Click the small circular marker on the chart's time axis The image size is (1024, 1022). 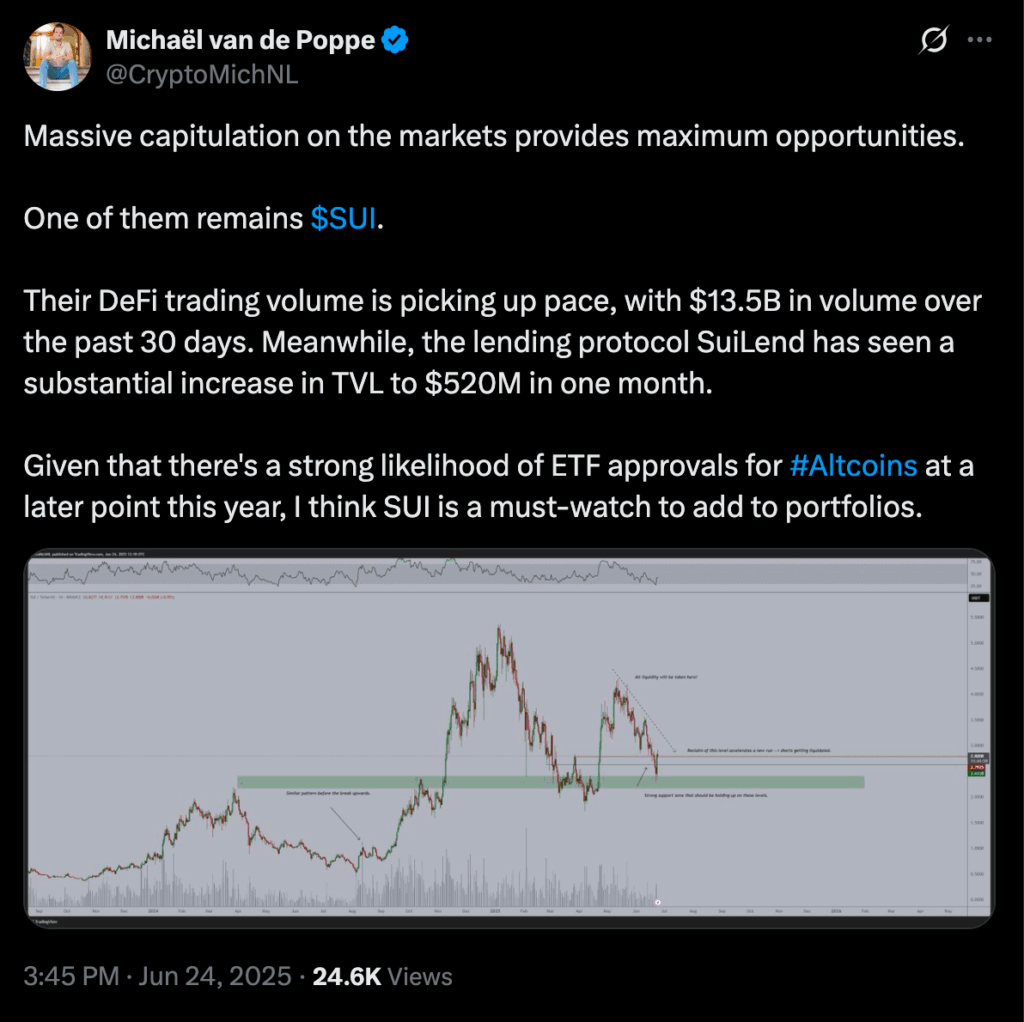658,902
